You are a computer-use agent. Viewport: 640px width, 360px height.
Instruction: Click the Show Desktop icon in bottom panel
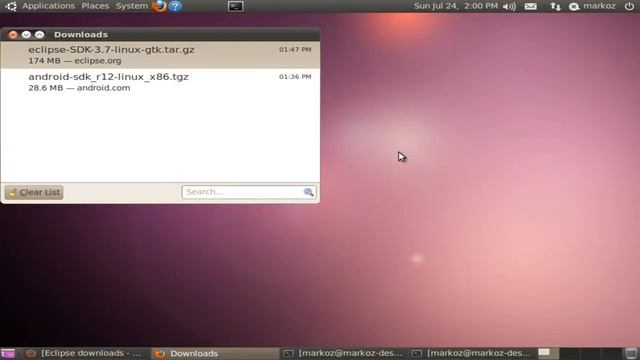pos(8,353)
